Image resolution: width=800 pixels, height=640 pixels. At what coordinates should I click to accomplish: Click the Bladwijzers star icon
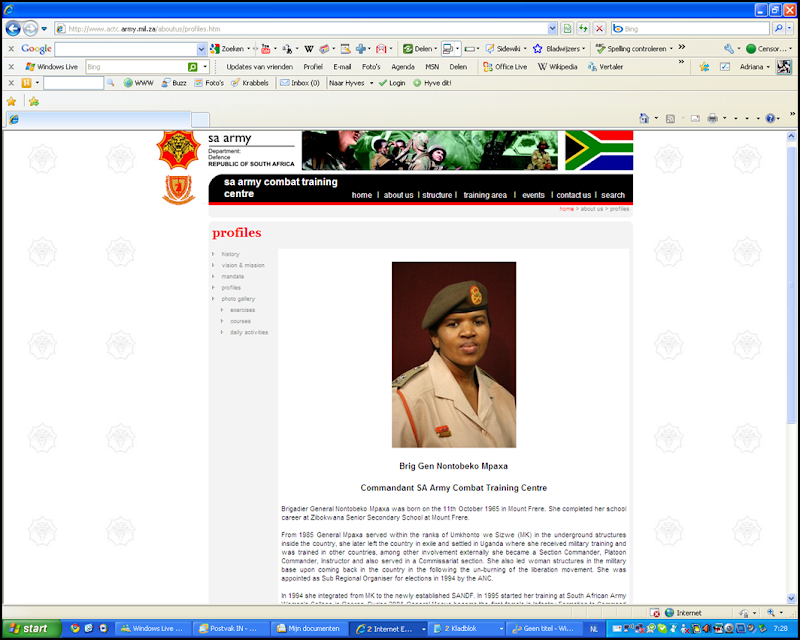tap(537, 49)
